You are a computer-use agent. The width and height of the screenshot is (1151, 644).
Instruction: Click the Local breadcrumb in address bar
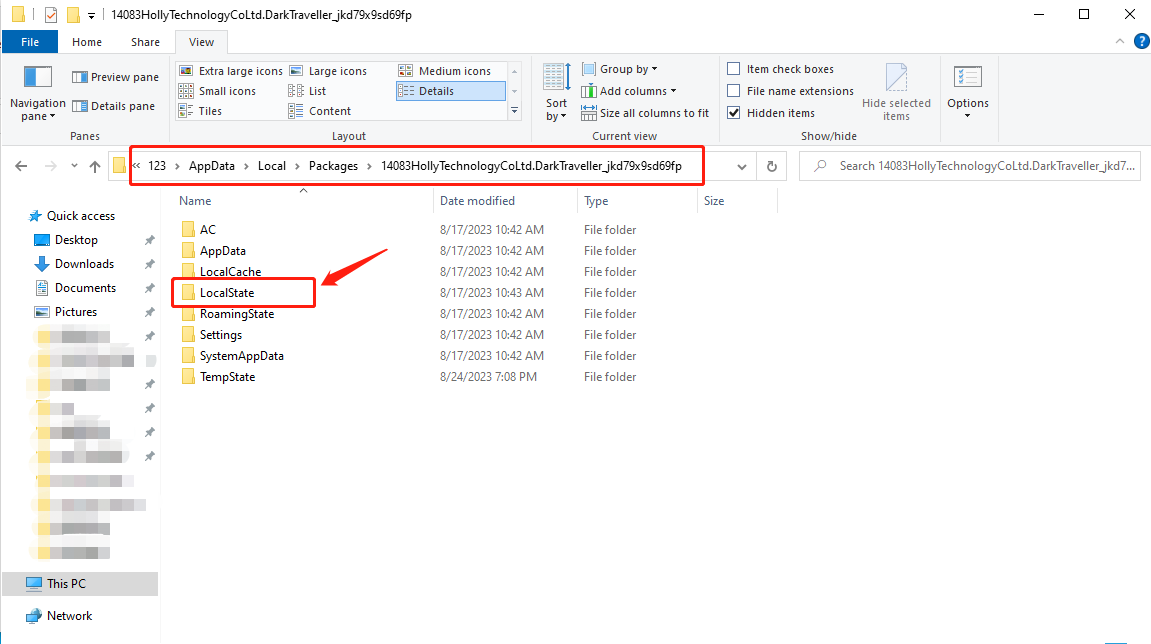(x=272, y=166)
